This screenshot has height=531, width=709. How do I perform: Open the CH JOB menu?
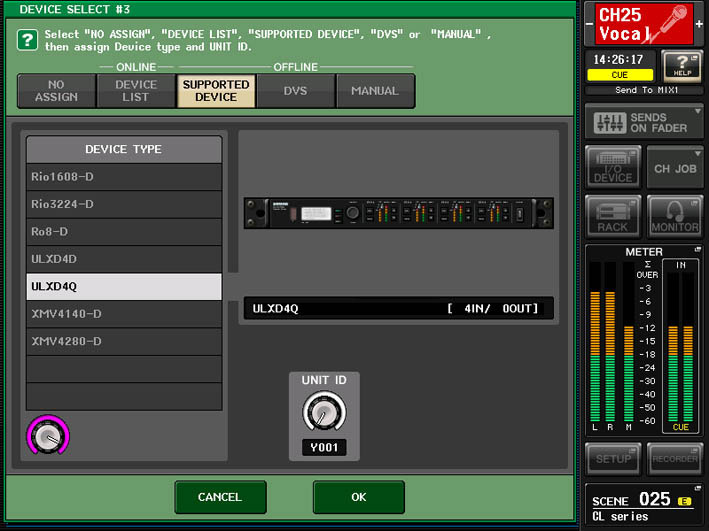(x=675, y=167)
